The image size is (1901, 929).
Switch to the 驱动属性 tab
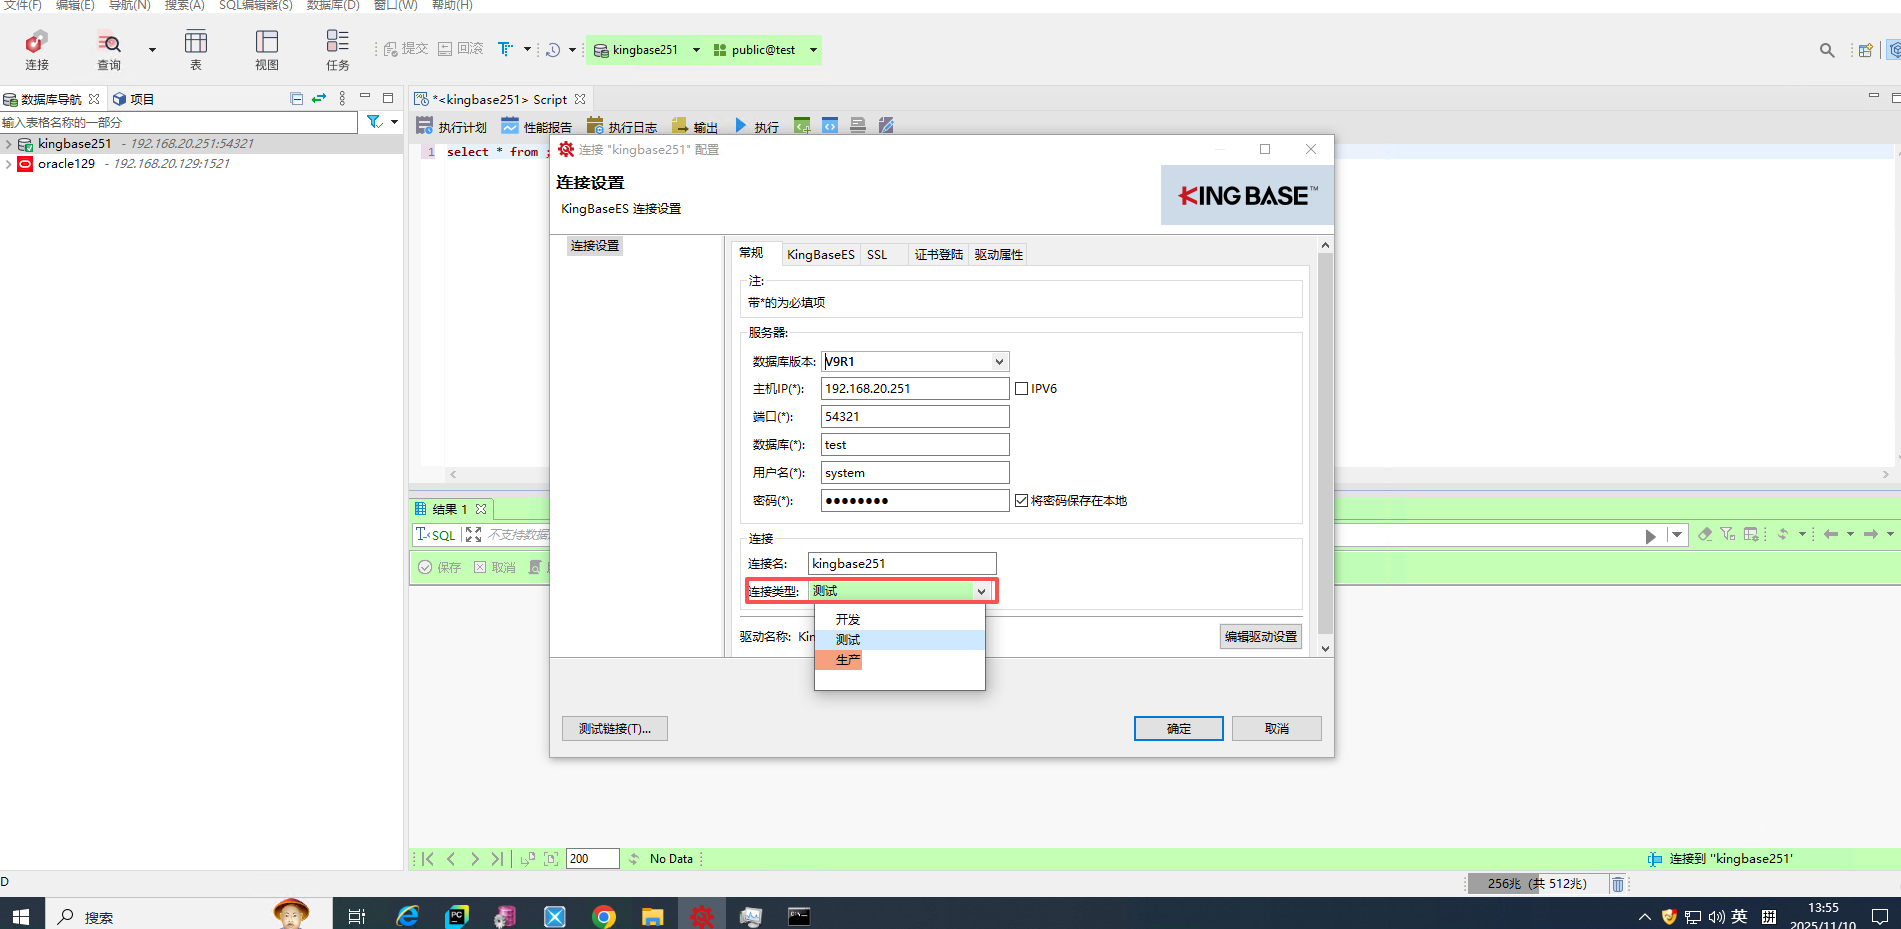(998, 255)
